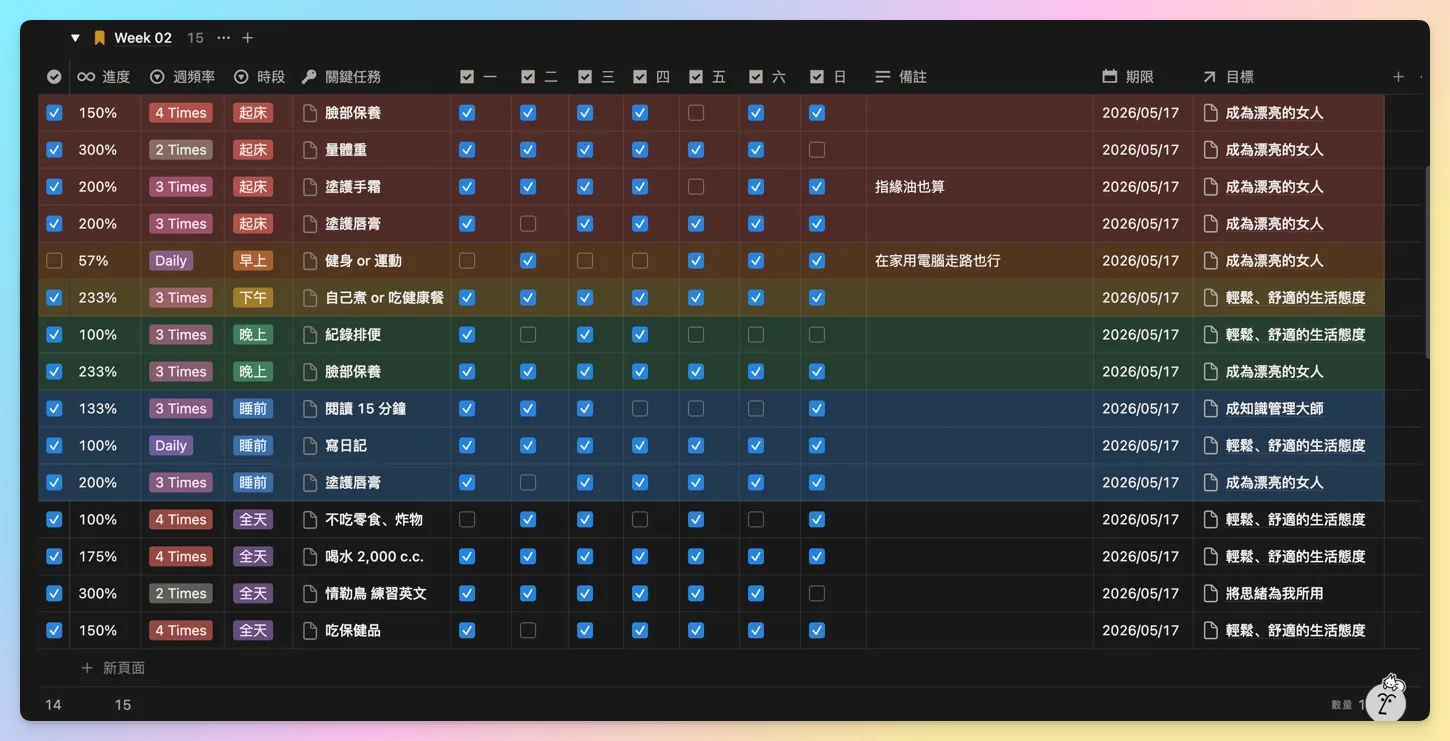Check Monday for 健身 or 運動 row

tap(467, 261)
